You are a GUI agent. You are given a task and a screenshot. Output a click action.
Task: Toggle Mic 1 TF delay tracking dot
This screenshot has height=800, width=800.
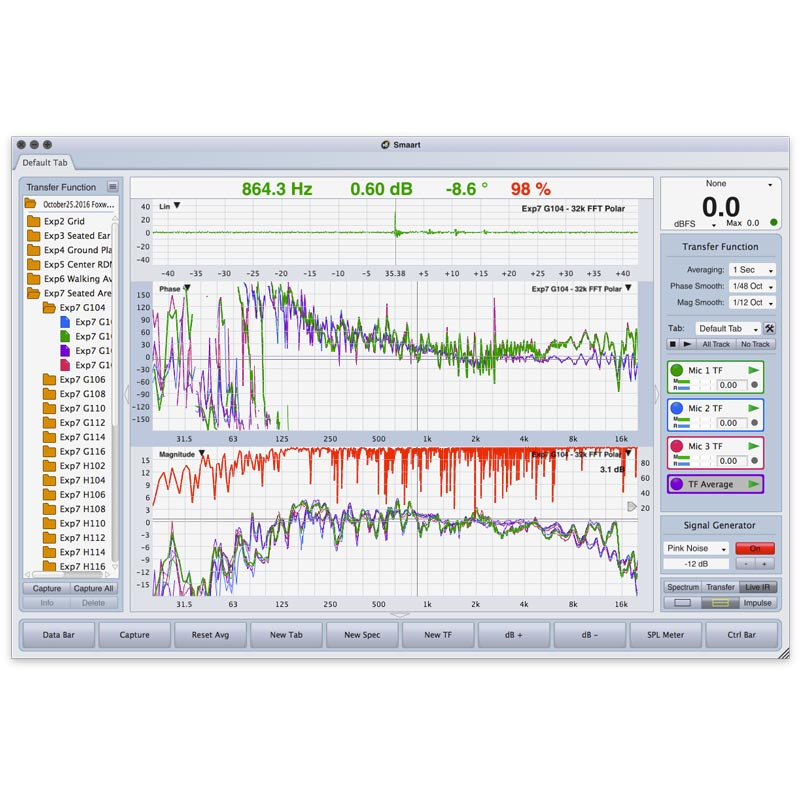click(x=754, y=385)
